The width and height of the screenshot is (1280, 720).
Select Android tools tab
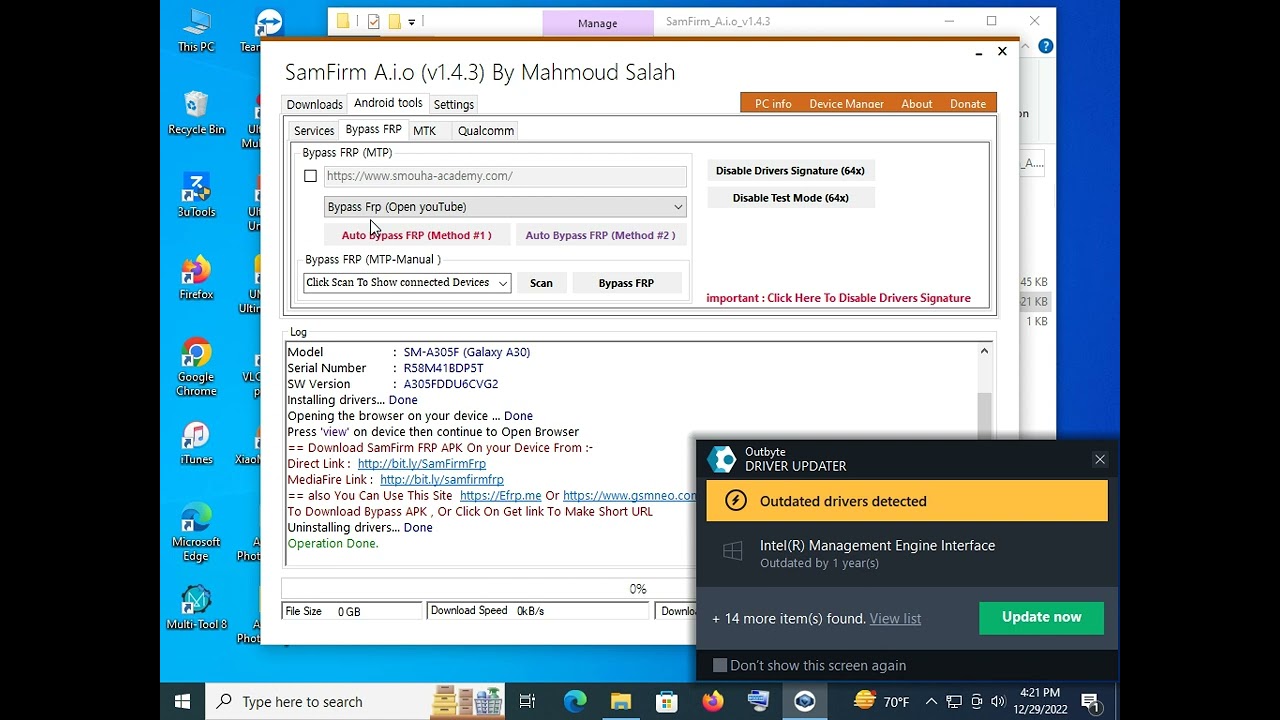tap(388, 103)
